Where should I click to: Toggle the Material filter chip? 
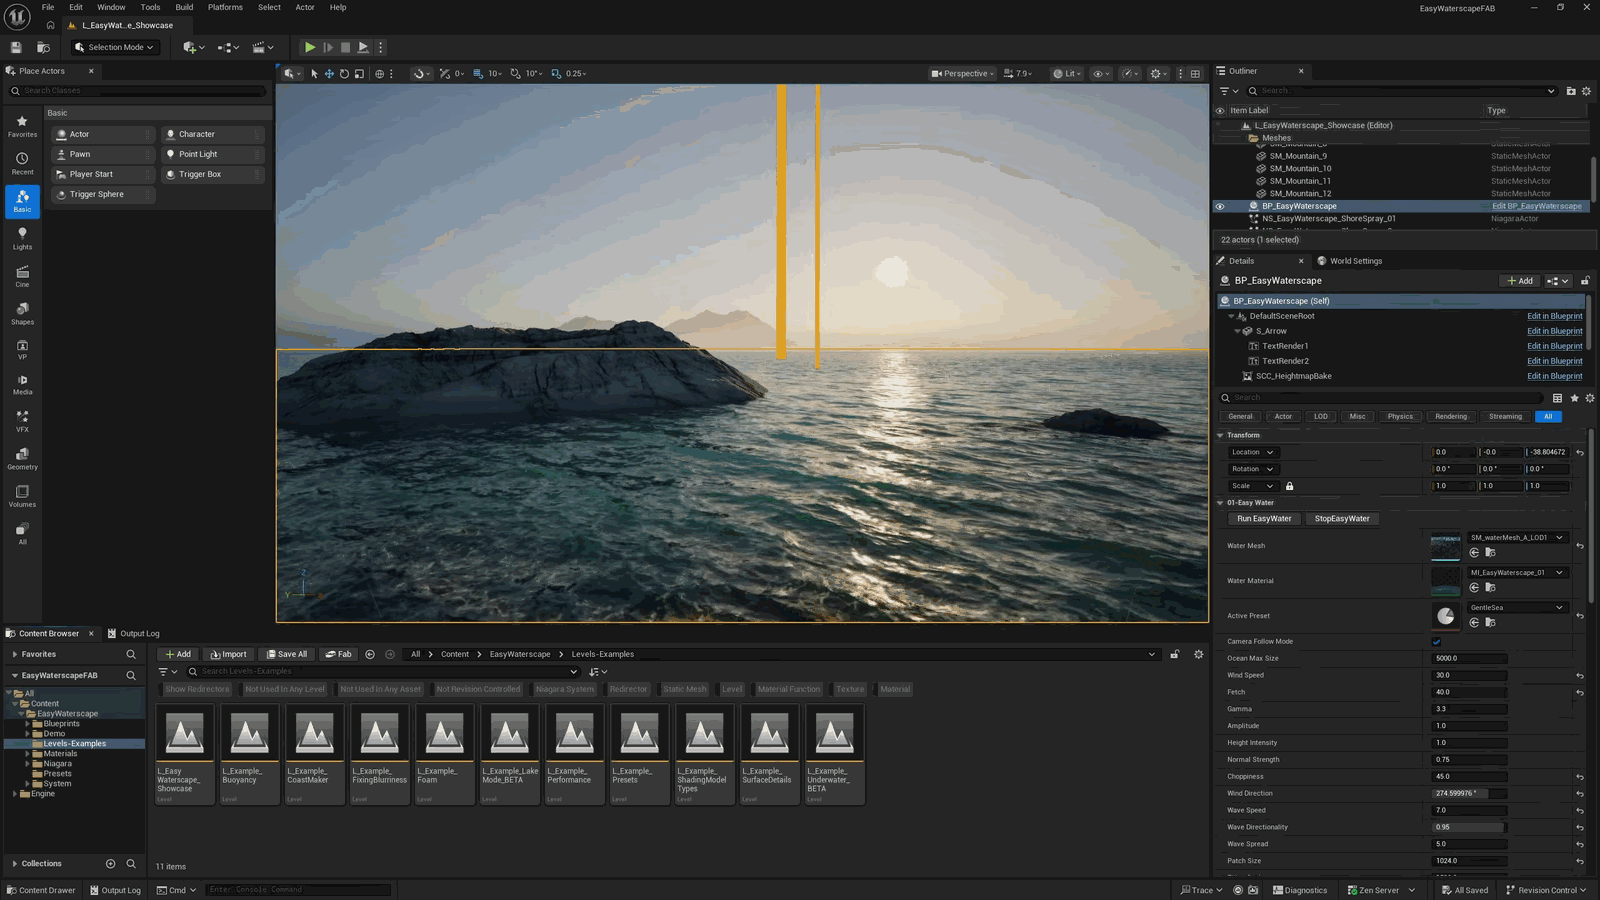tap(895, 689)
